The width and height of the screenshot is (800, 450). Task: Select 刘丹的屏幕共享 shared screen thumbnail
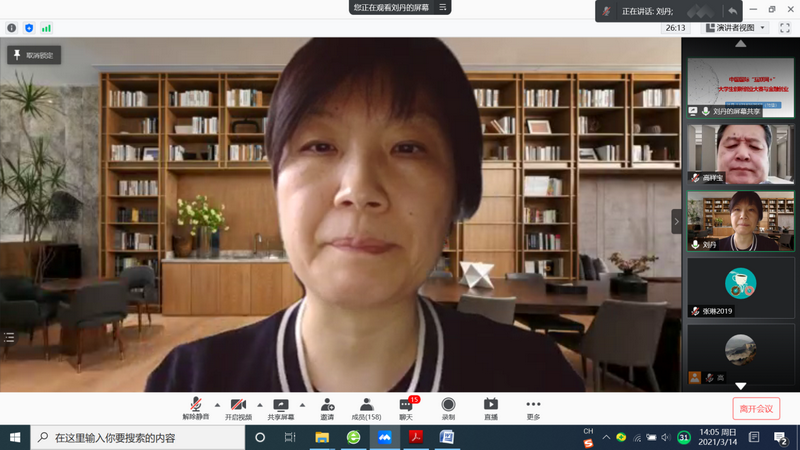click(740, 87)
